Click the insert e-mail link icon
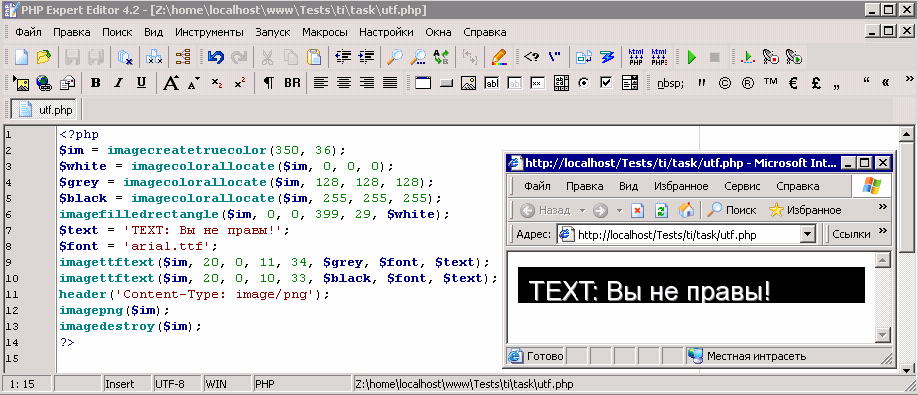The height and width of the screenshot is (395, 918). click(67, 83)
